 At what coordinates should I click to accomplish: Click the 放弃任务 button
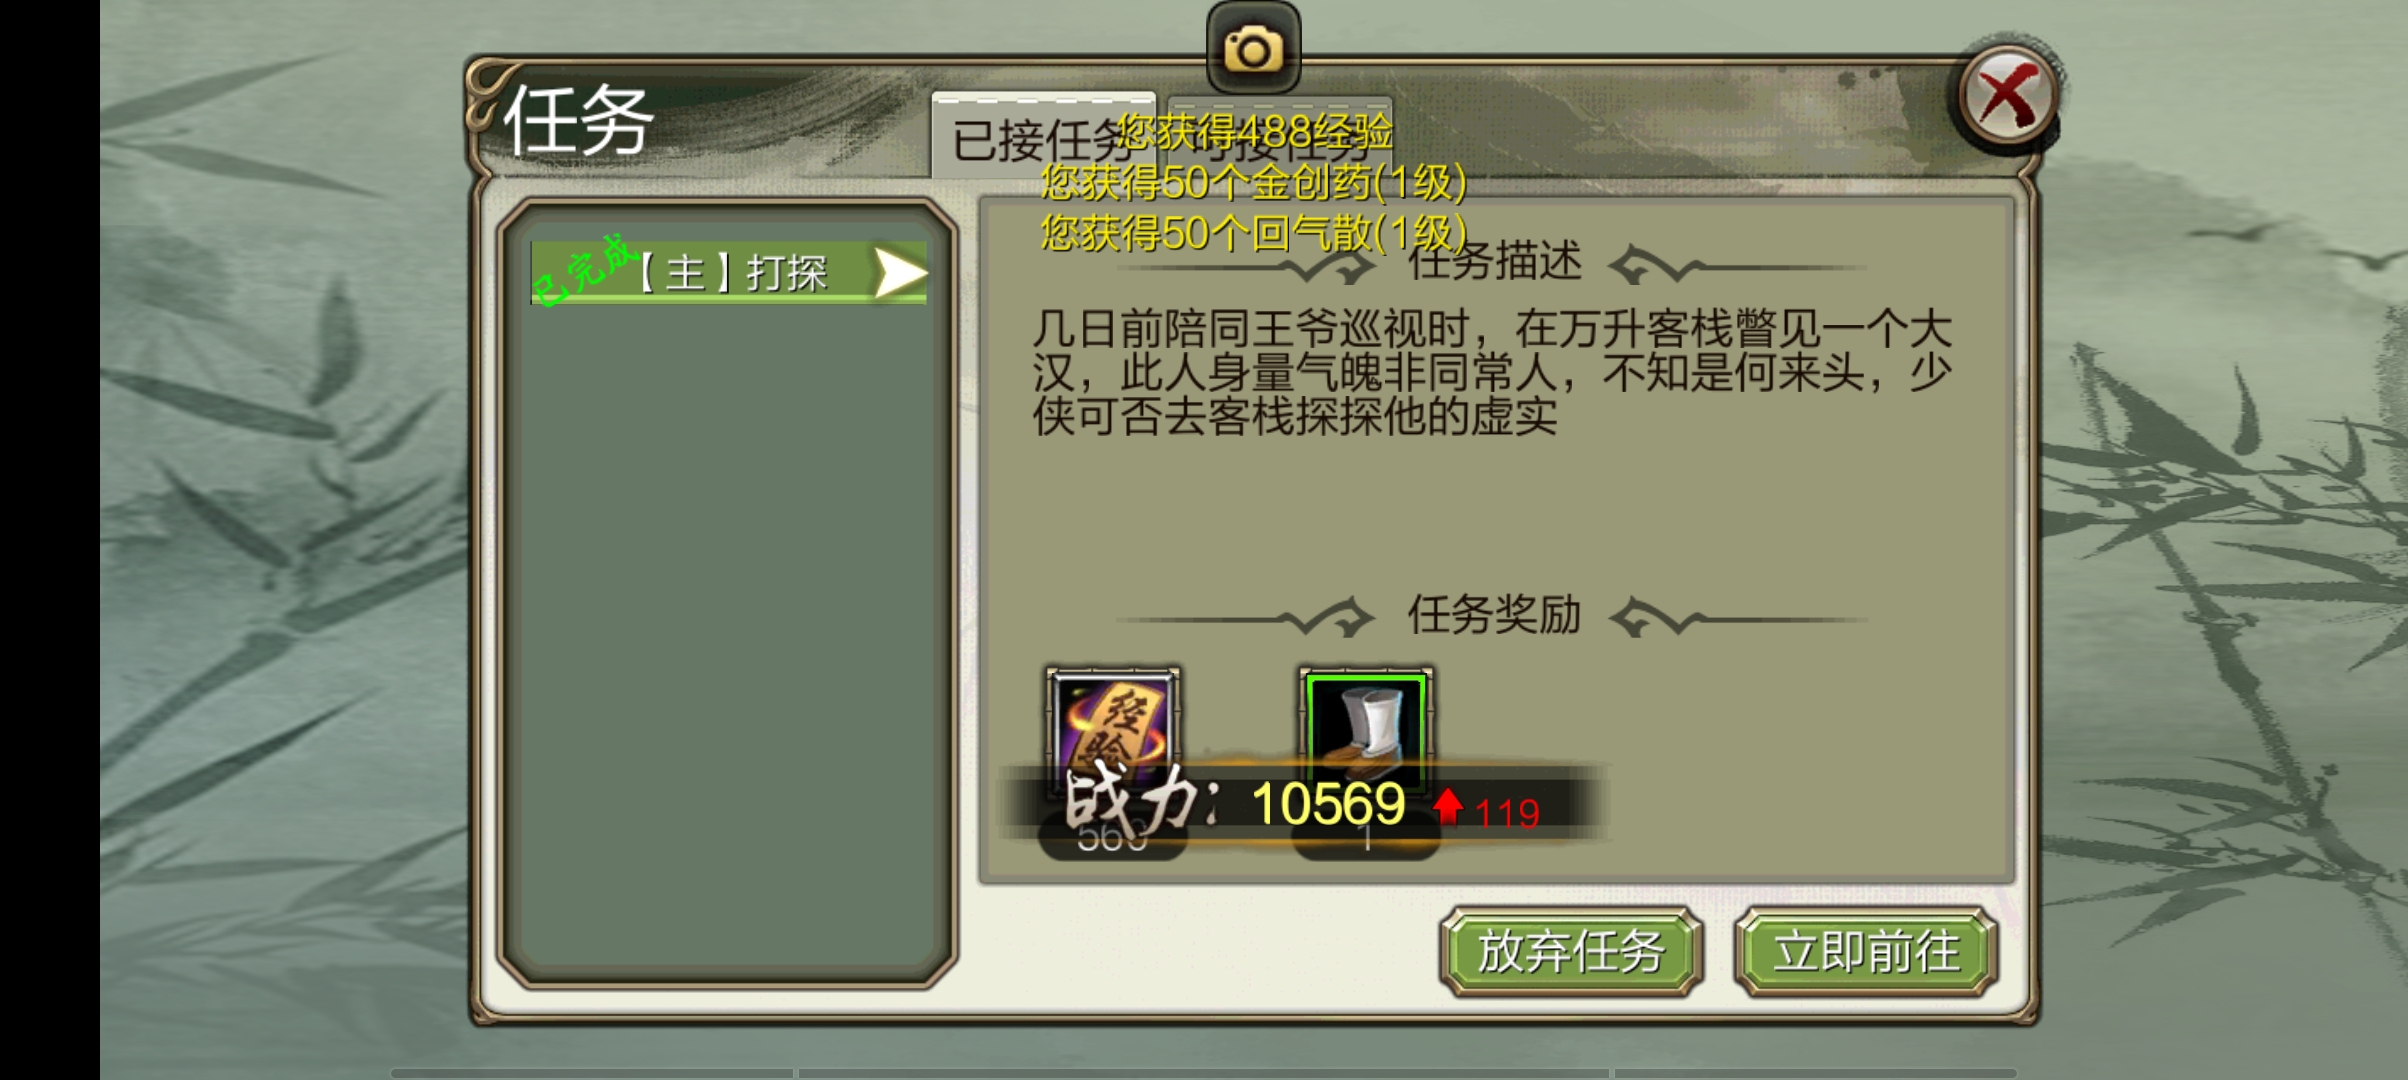click(x=1571, y=951)
